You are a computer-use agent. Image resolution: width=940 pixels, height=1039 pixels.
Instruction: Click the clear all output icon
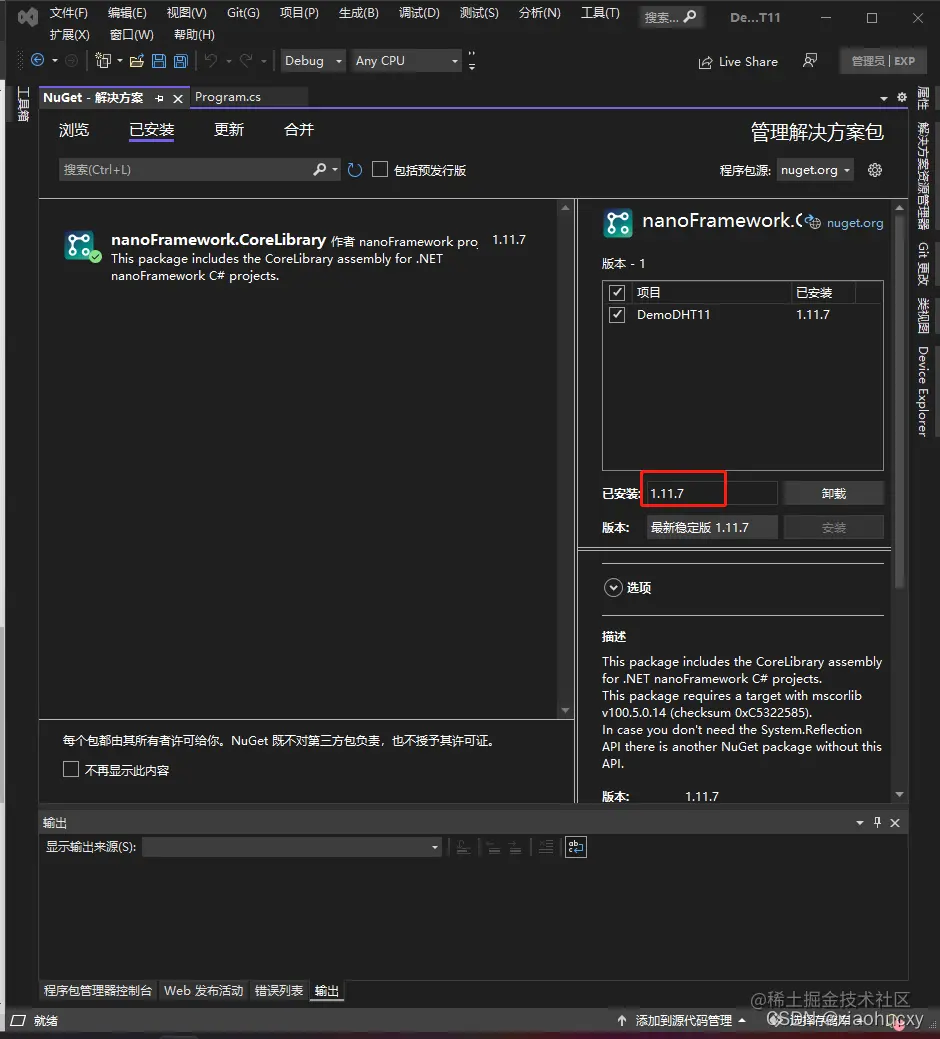point(546,847)
